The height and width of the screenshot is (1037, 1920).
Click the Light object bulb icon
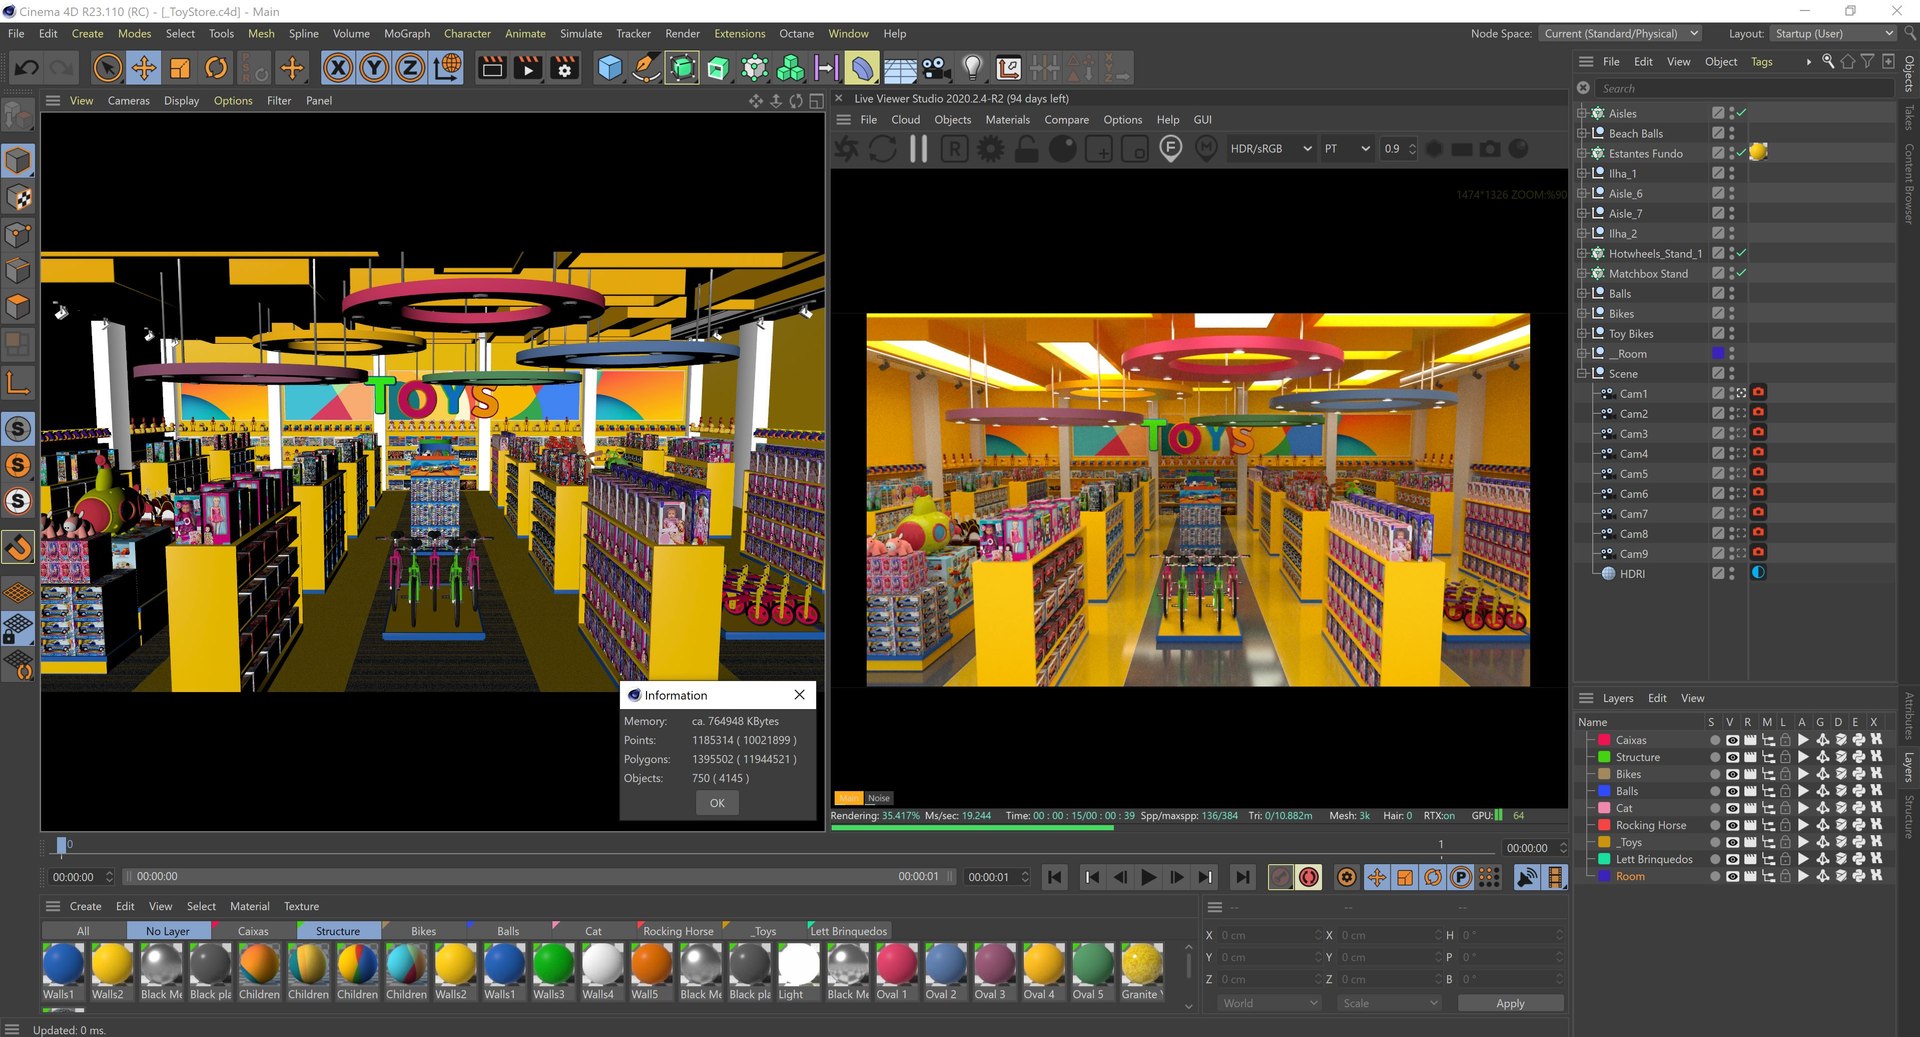tap(972, 68)
